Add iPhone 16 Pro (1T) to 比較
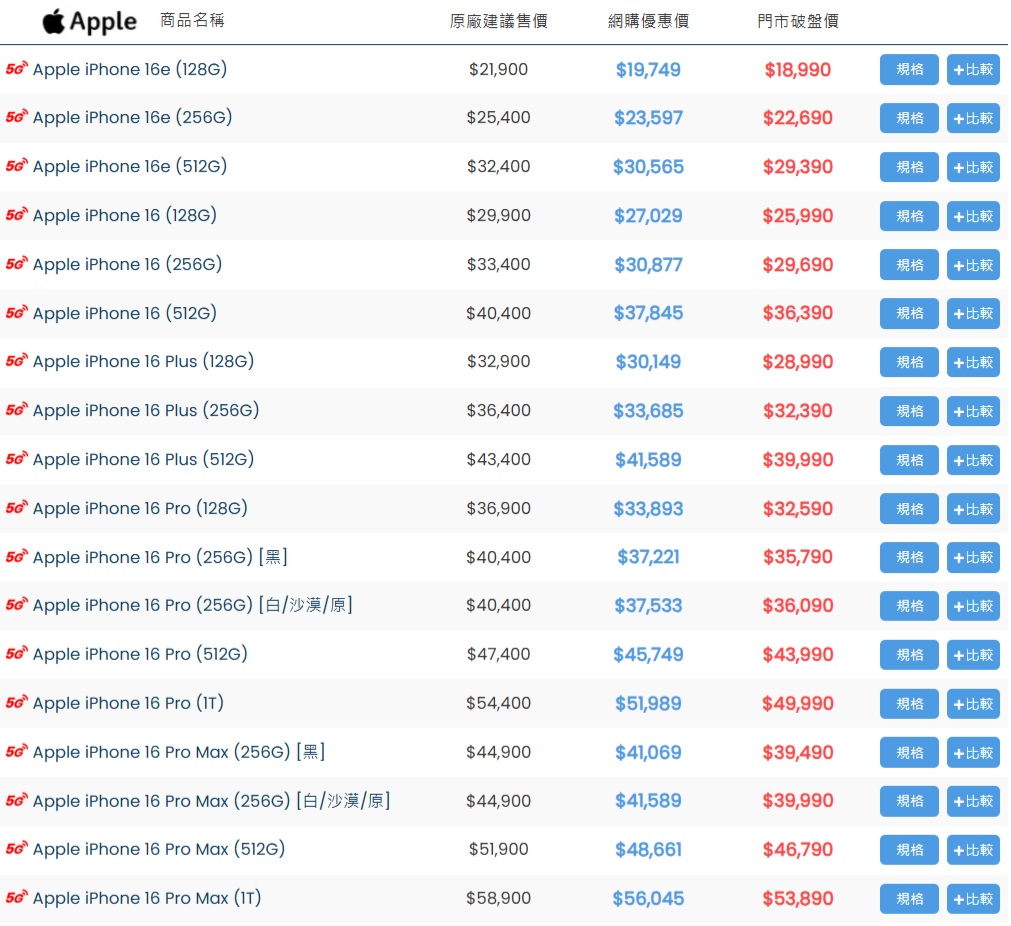The width and height of the screenshot is (1011, 926). [x=972, y=704]
